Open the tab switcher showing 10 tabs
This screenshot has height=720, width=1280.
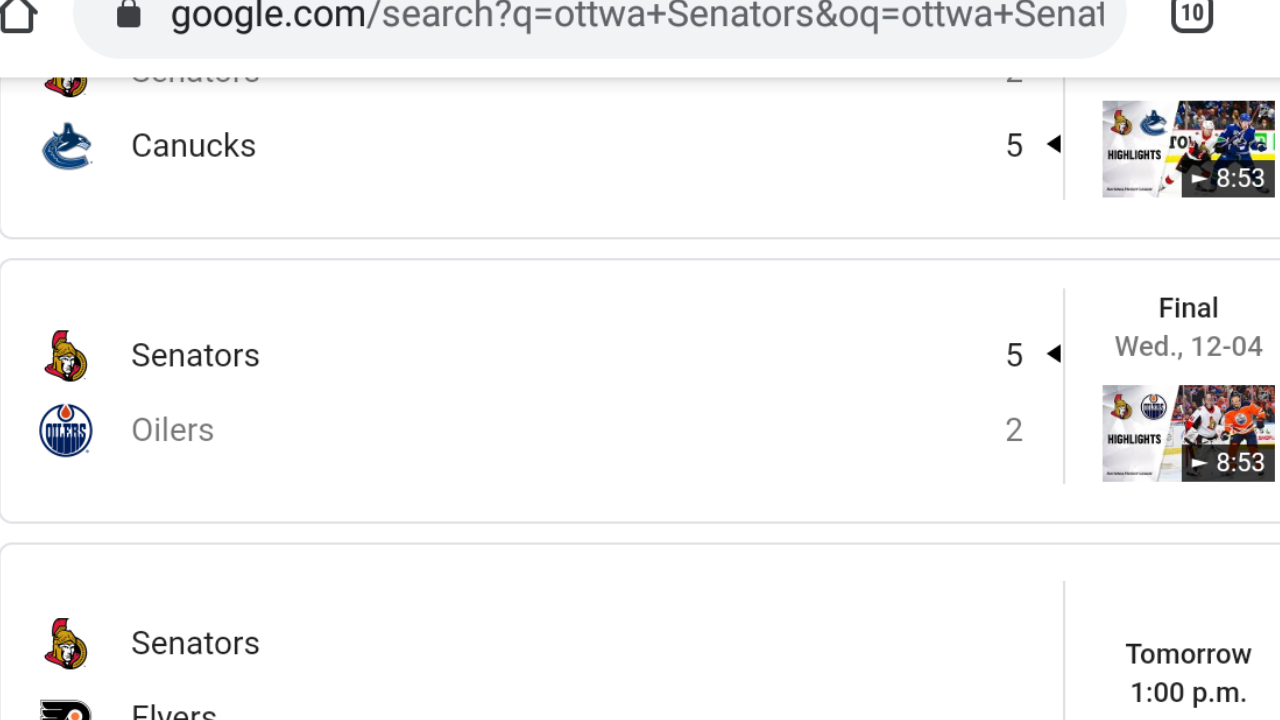point(1191,14)
